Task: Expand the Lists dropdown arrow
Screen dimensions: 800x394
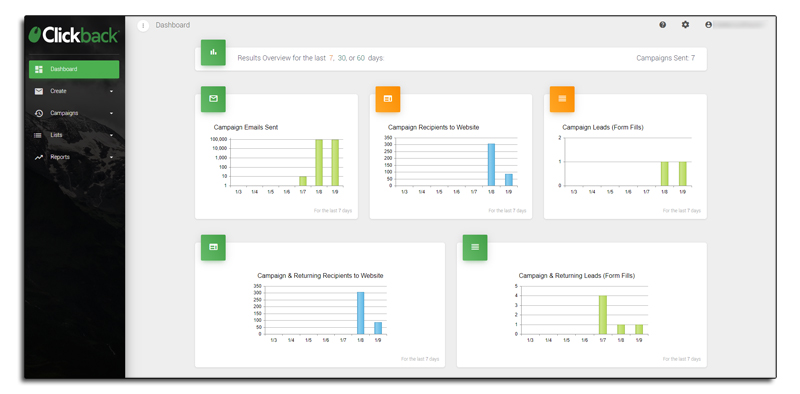Action: click(x=111, y=136)
